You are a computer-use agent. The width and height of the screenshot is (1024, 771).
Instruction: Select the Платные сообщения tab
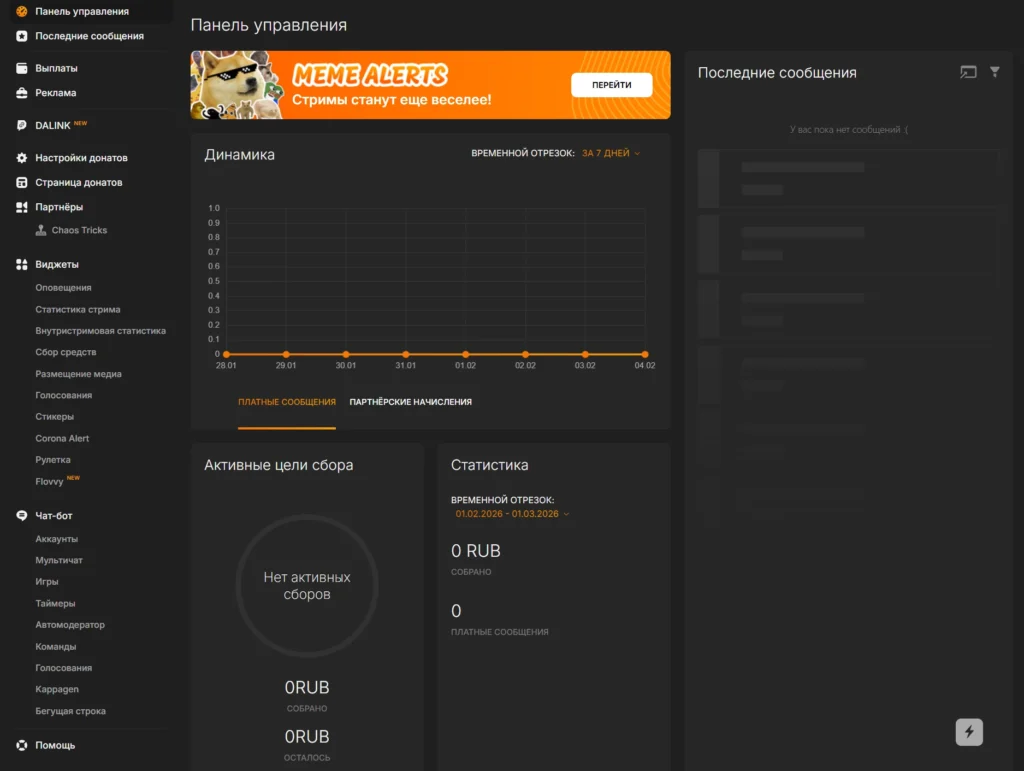coord(287,402)
